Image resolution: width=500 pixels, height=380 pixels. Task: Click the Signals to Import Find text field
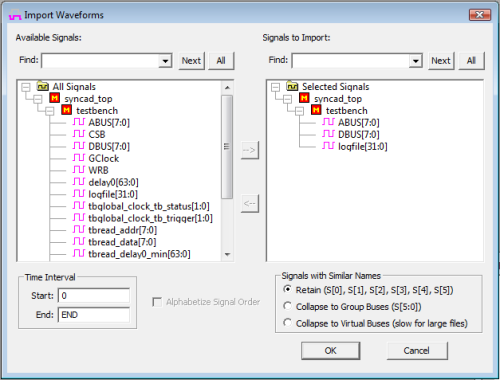351,61
